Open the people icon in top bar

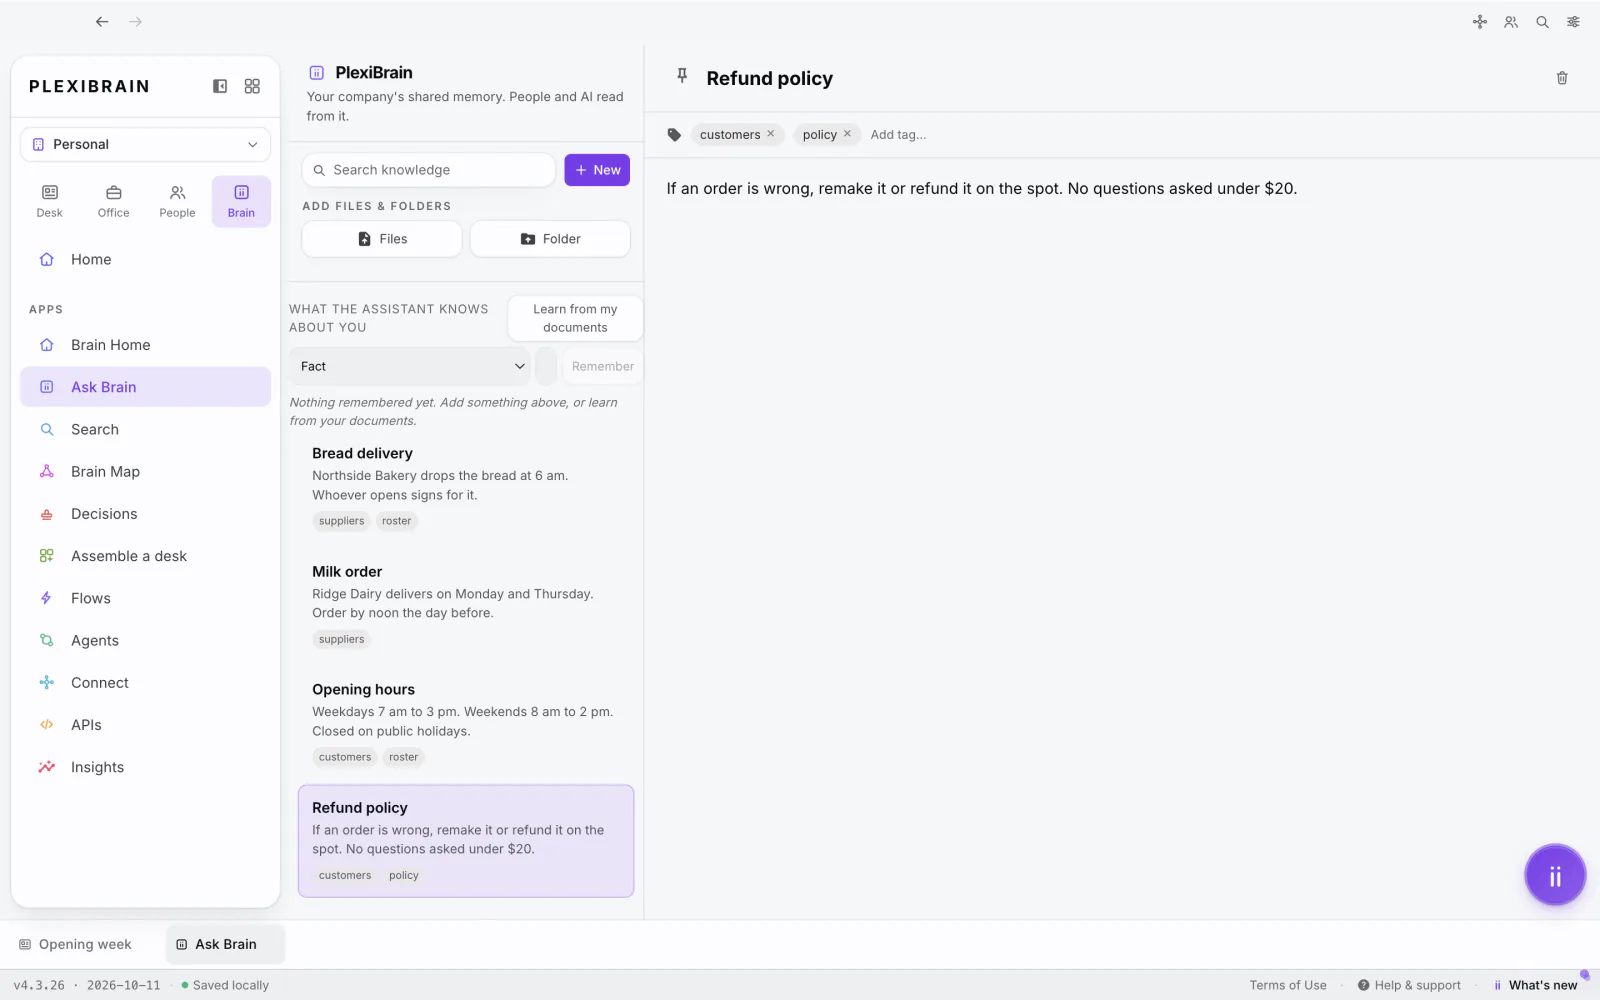point(1511,22)
